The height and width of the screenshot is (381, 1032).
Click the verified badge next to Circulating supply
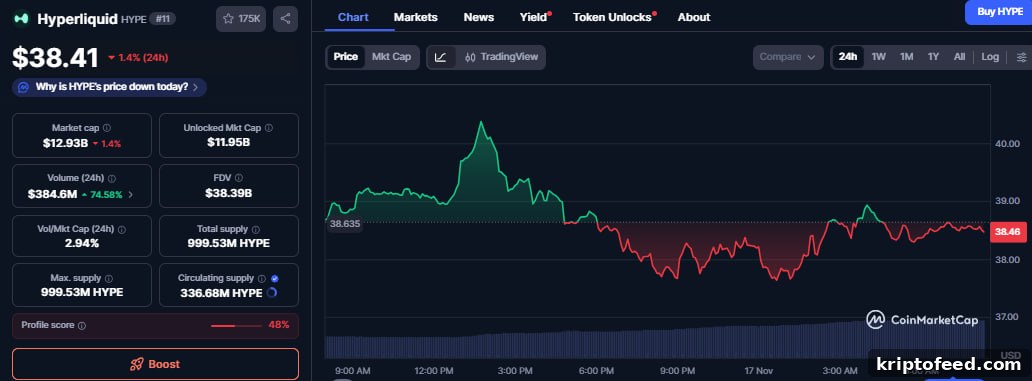click(274, 279)
